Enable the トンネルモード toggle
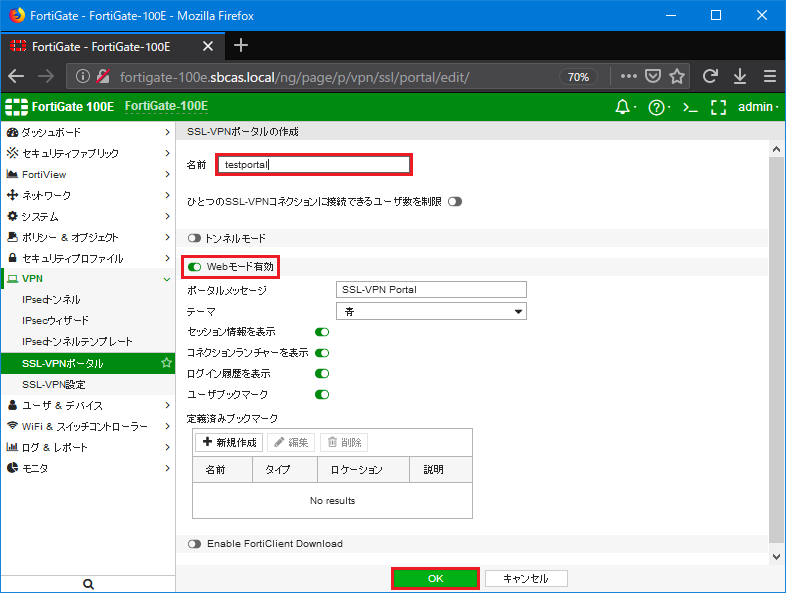The image size is (786, 593). click(194, 238)
